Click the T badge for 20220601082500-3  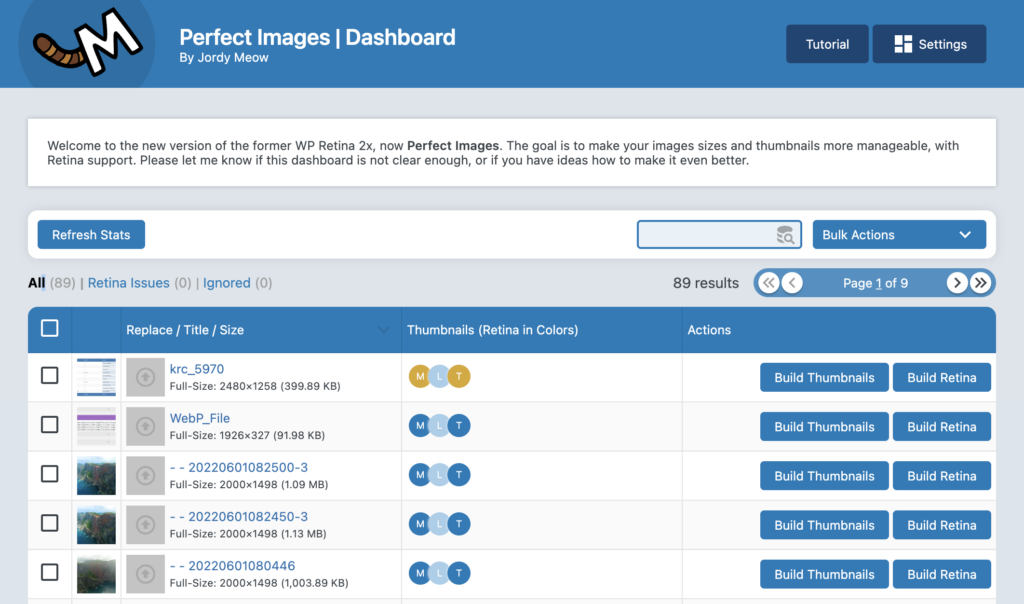coord(459,475)
